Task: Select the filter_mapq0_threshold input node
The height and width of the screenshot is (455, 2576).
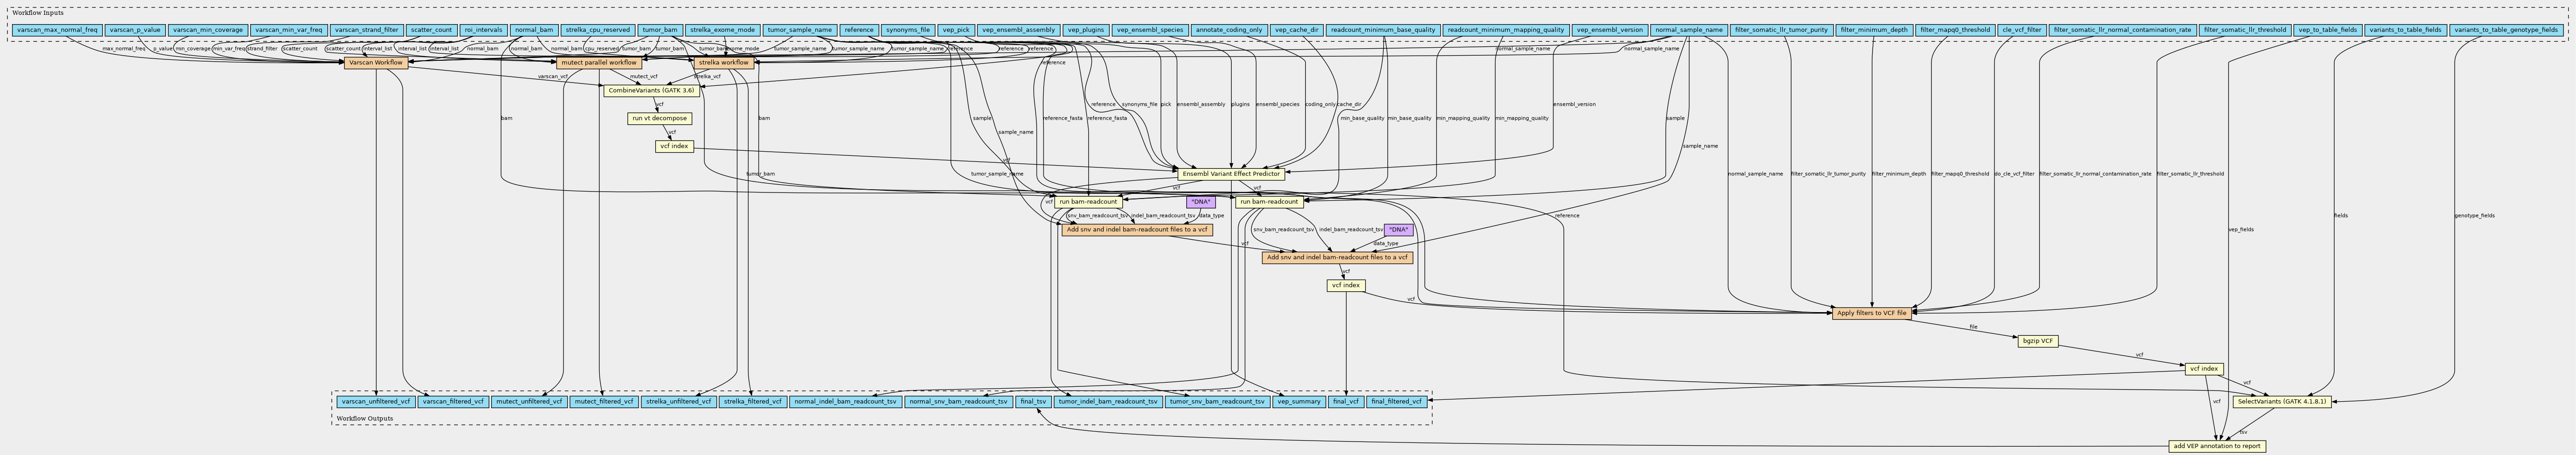Action: coord(1954,30)
